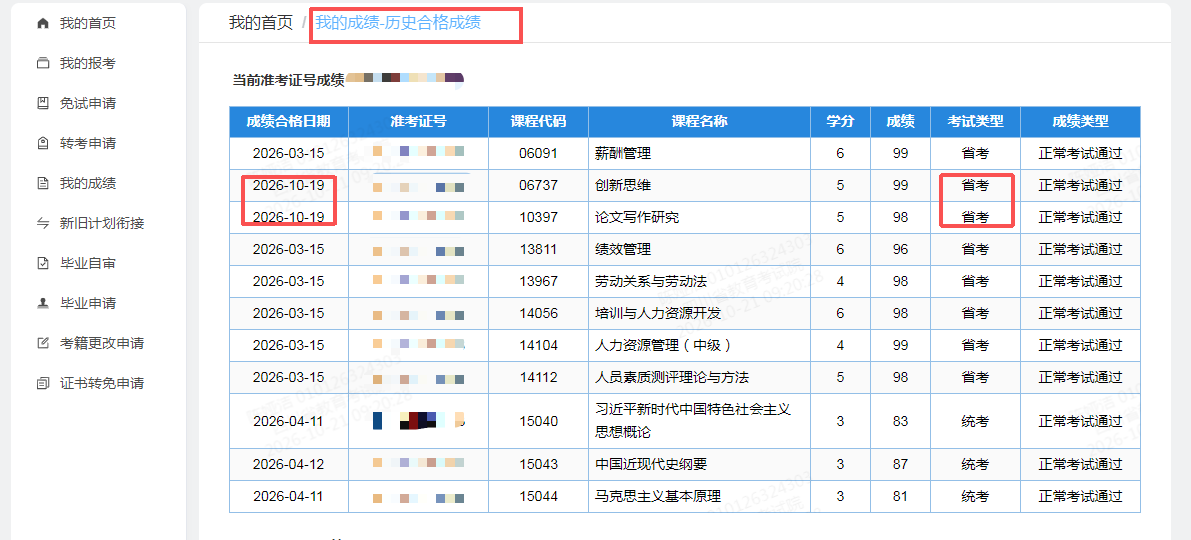The image size is (1191, 540).
Task: Go to 免试申请 in sidebar
Action: [87, 103]
